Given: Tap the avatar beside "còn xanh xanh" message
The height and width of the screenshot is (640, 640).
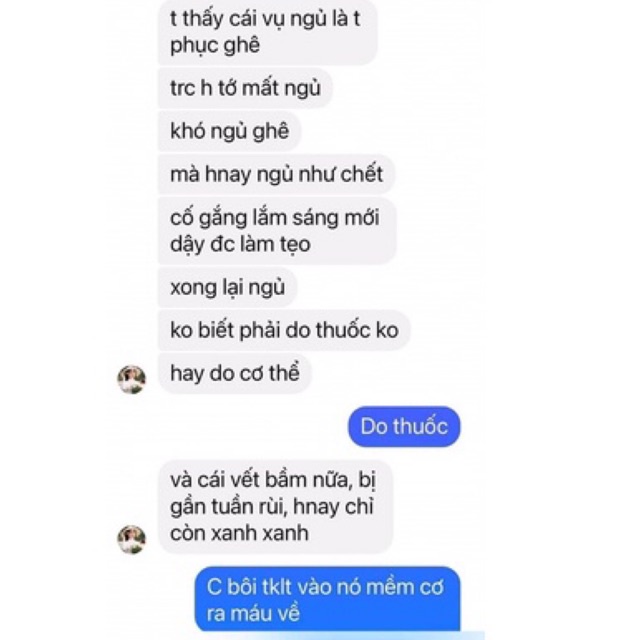Looking at the screenshot, I should (131, 539).
